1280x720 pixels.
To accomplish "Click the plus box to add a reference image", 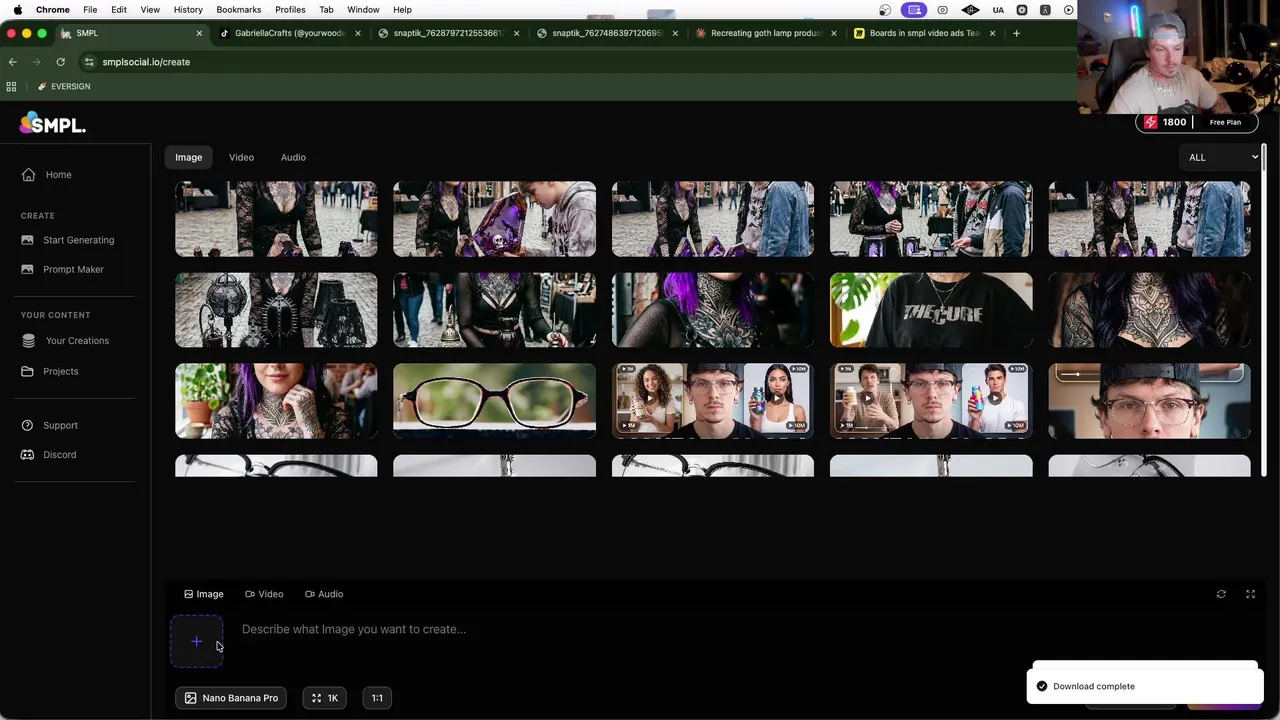I will point(197,642).
